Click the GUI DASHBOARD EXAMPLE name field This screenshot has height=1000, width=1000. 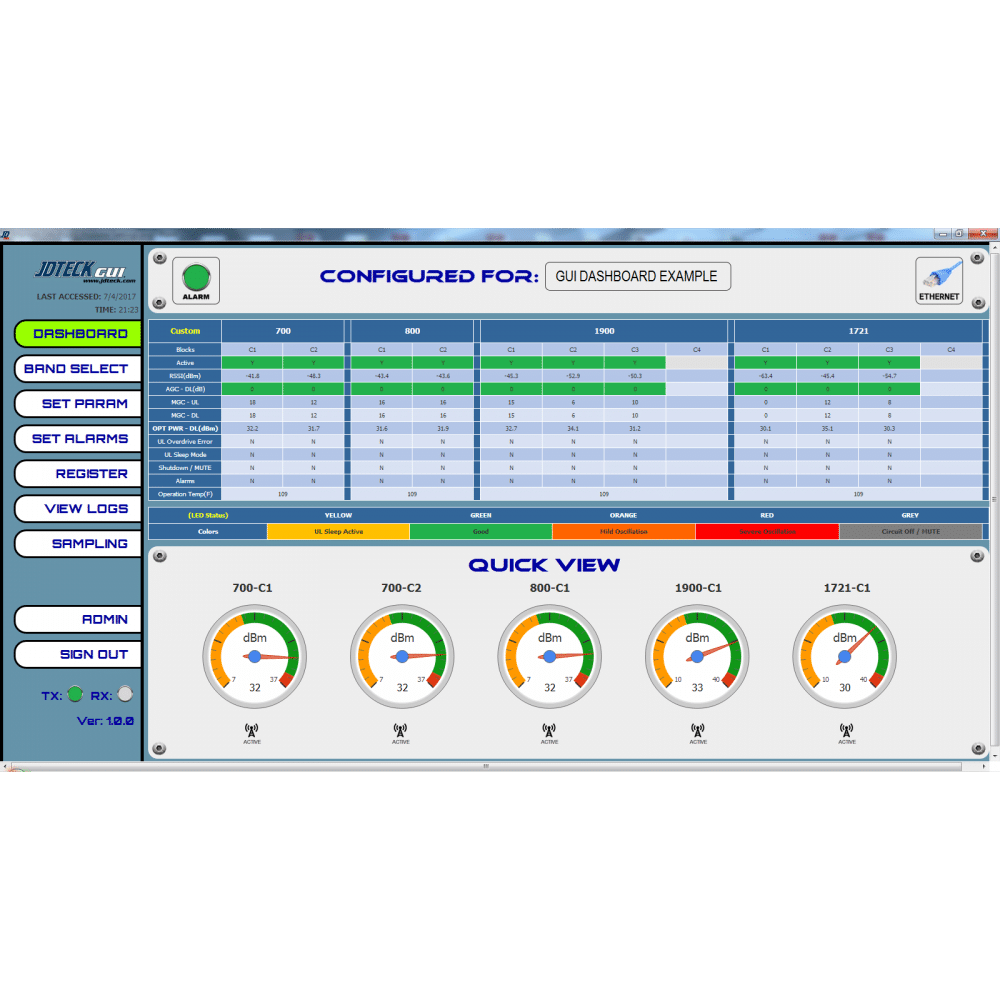pyautogui.click(x=637, y=276)
